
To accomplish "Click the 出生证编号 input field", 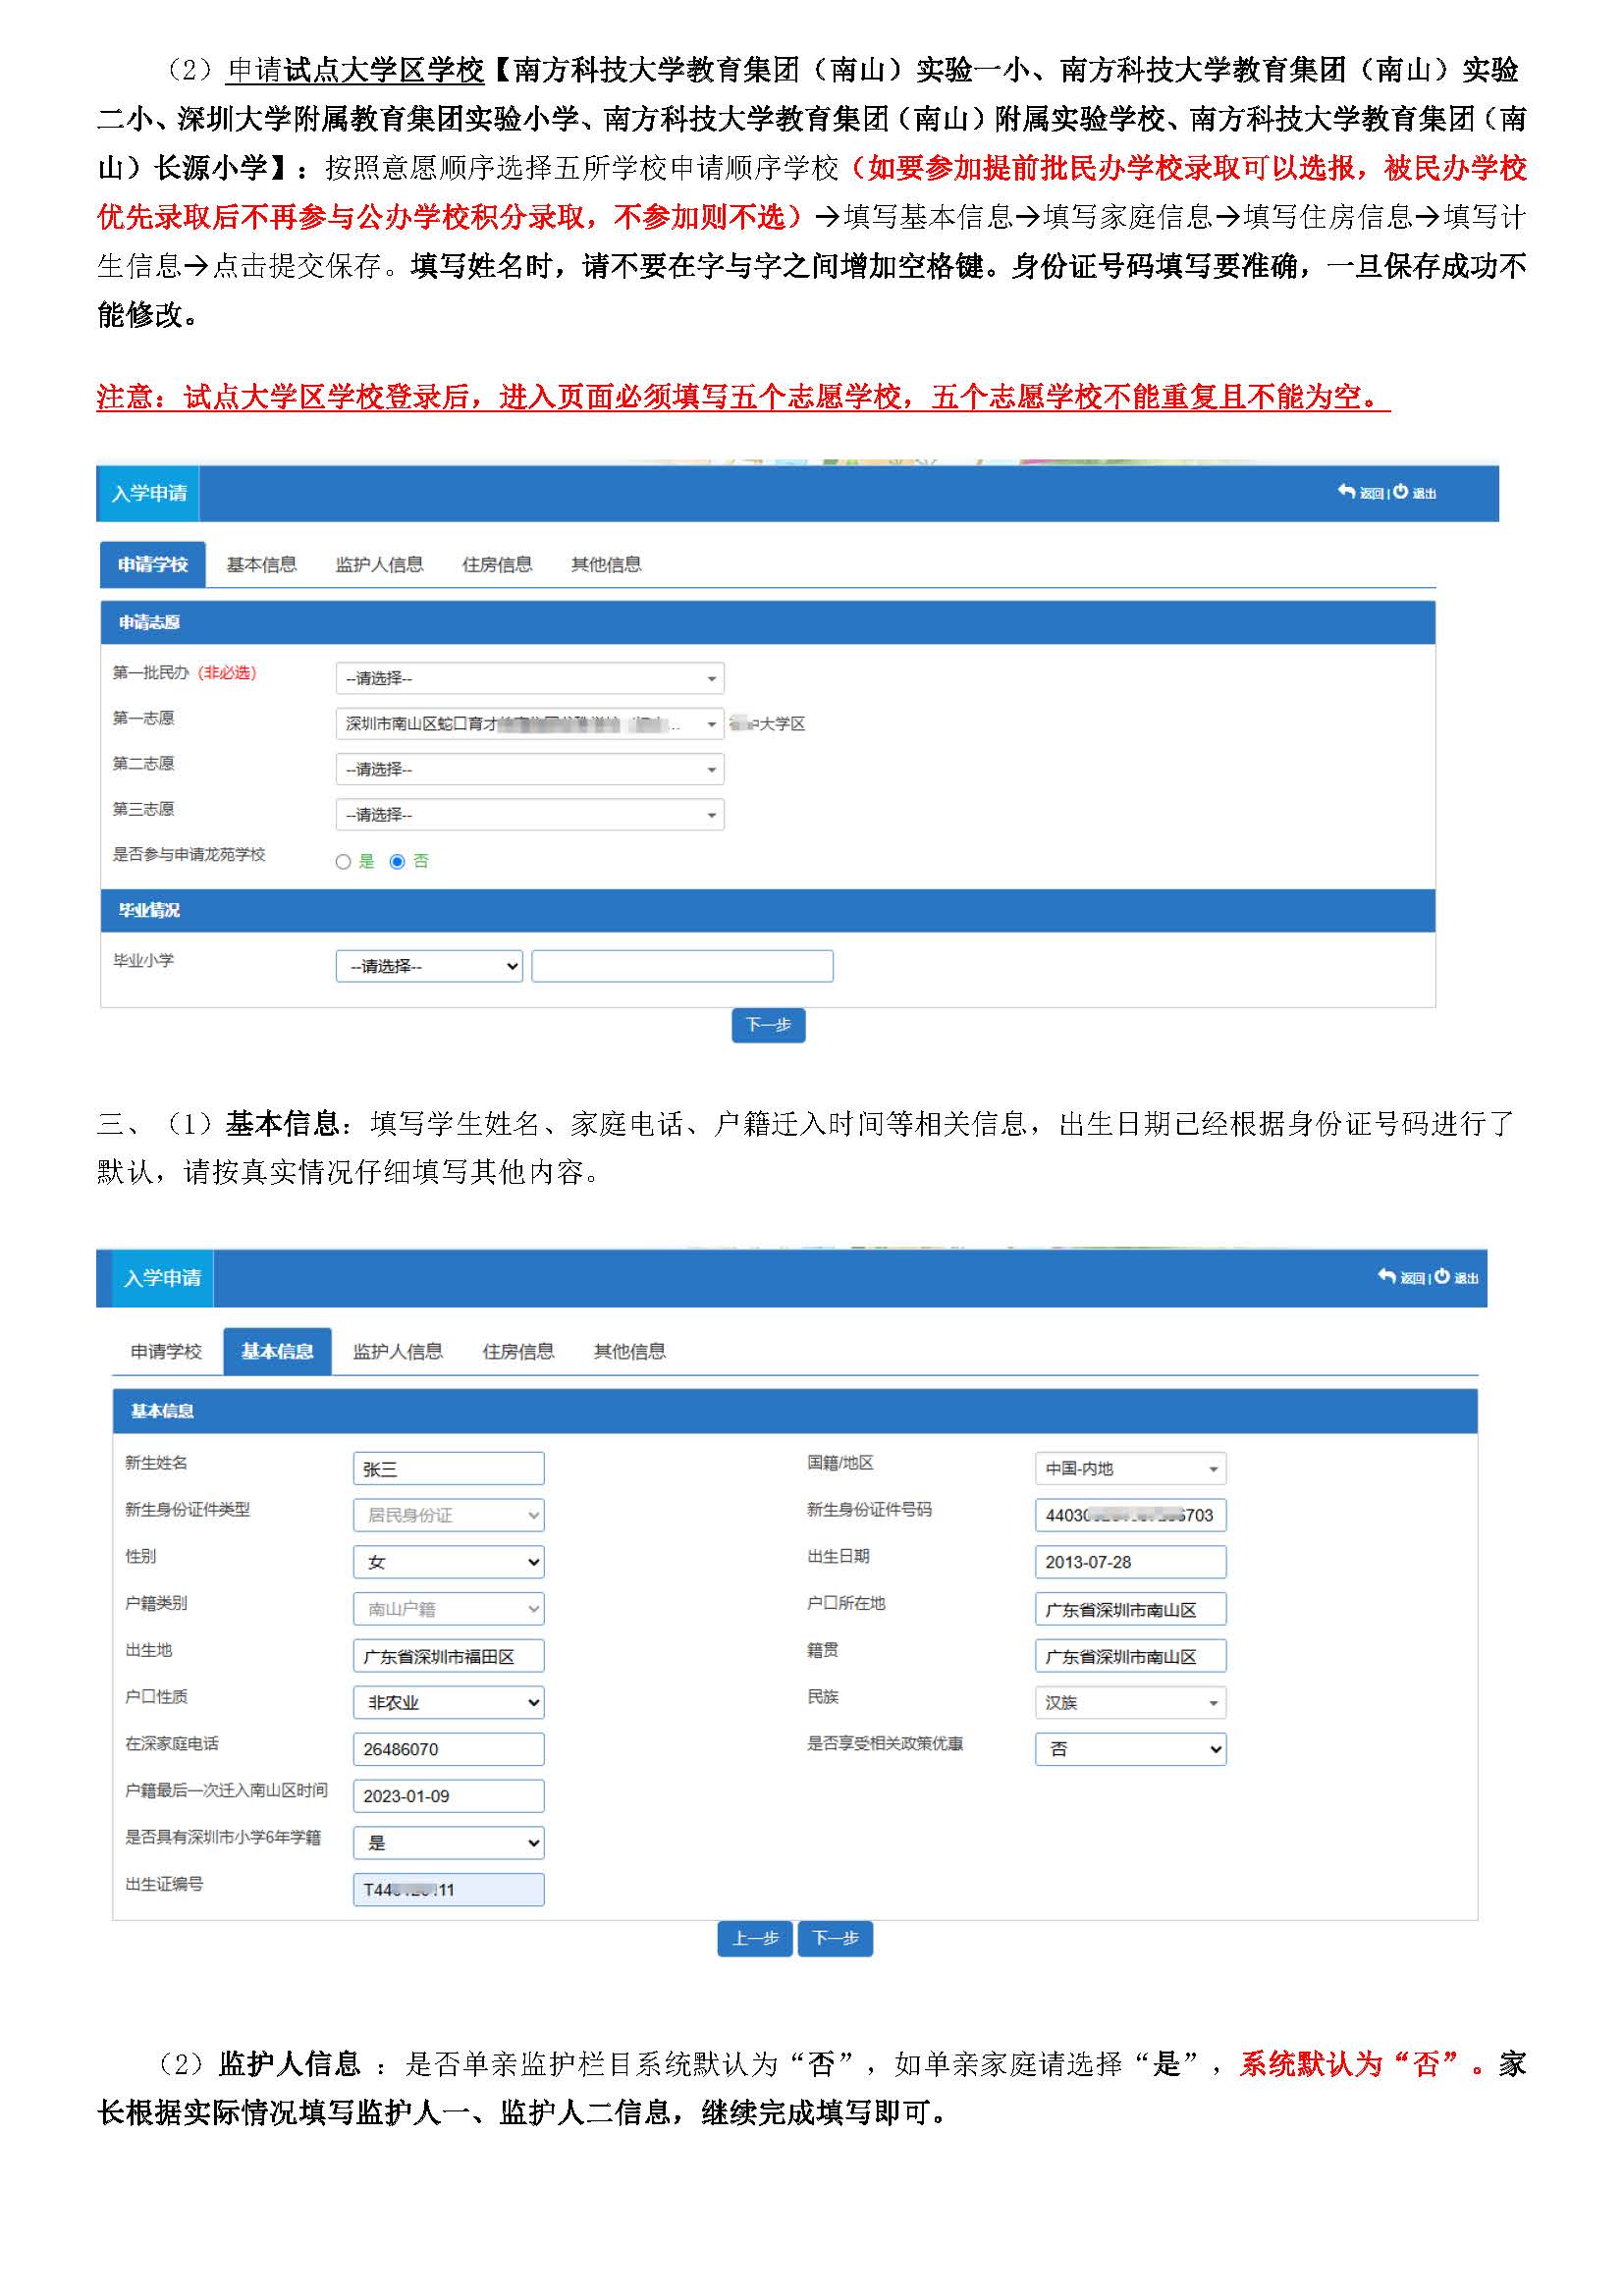I will (448, 1889).
